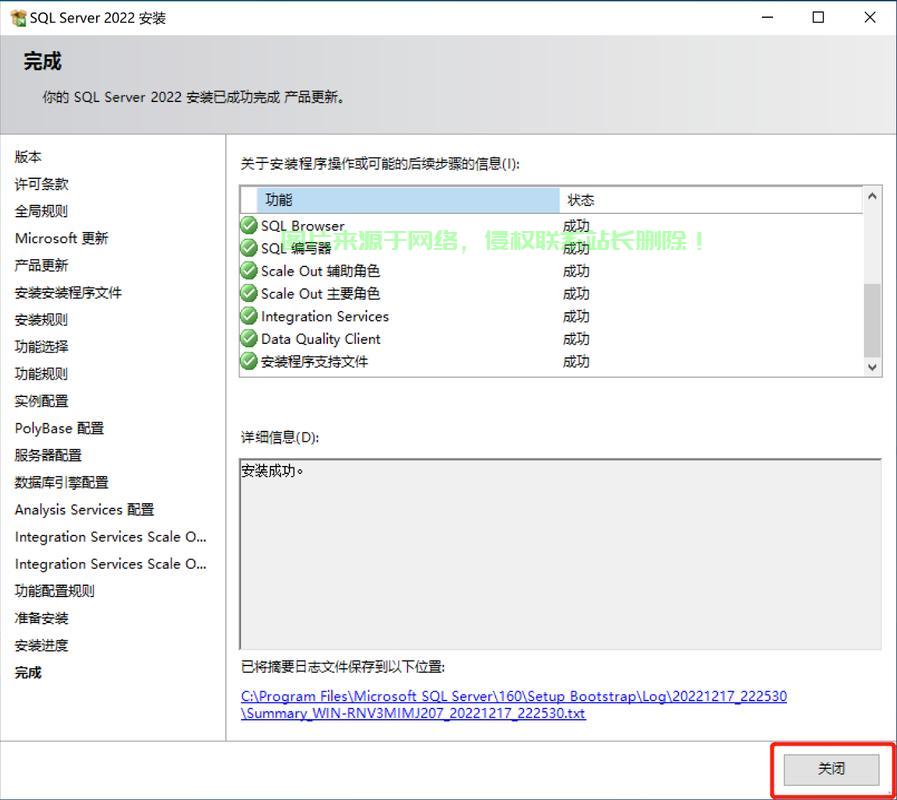This screenshot has height=800, width=897.
Task: Open the summary log file link
Action: [514, 704]
